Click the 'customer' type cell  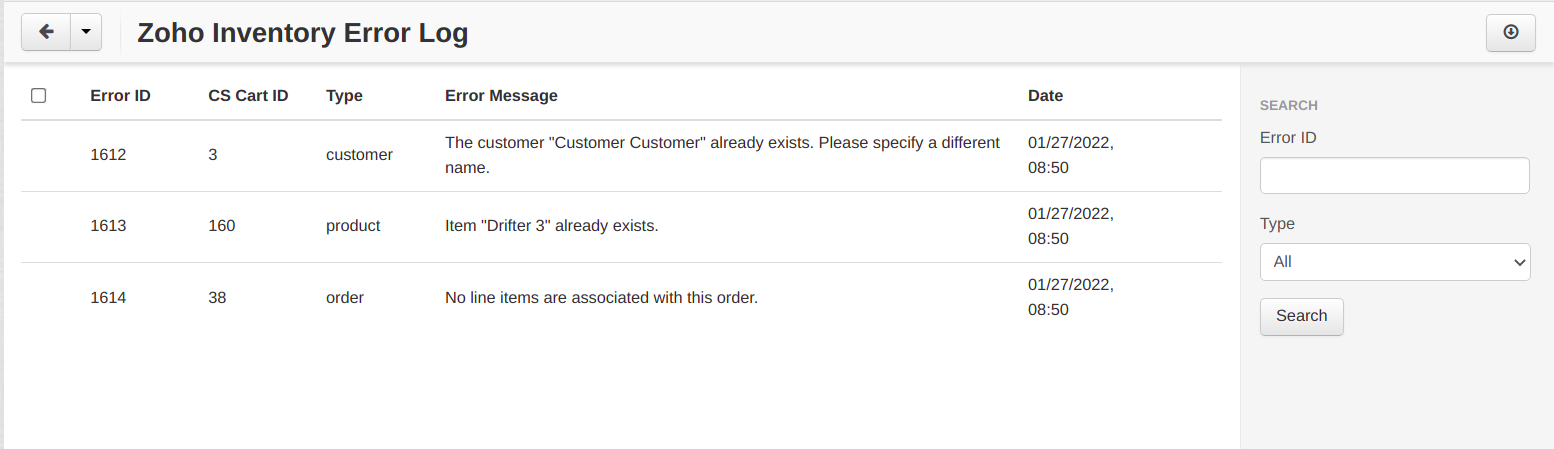pos(359,155)
